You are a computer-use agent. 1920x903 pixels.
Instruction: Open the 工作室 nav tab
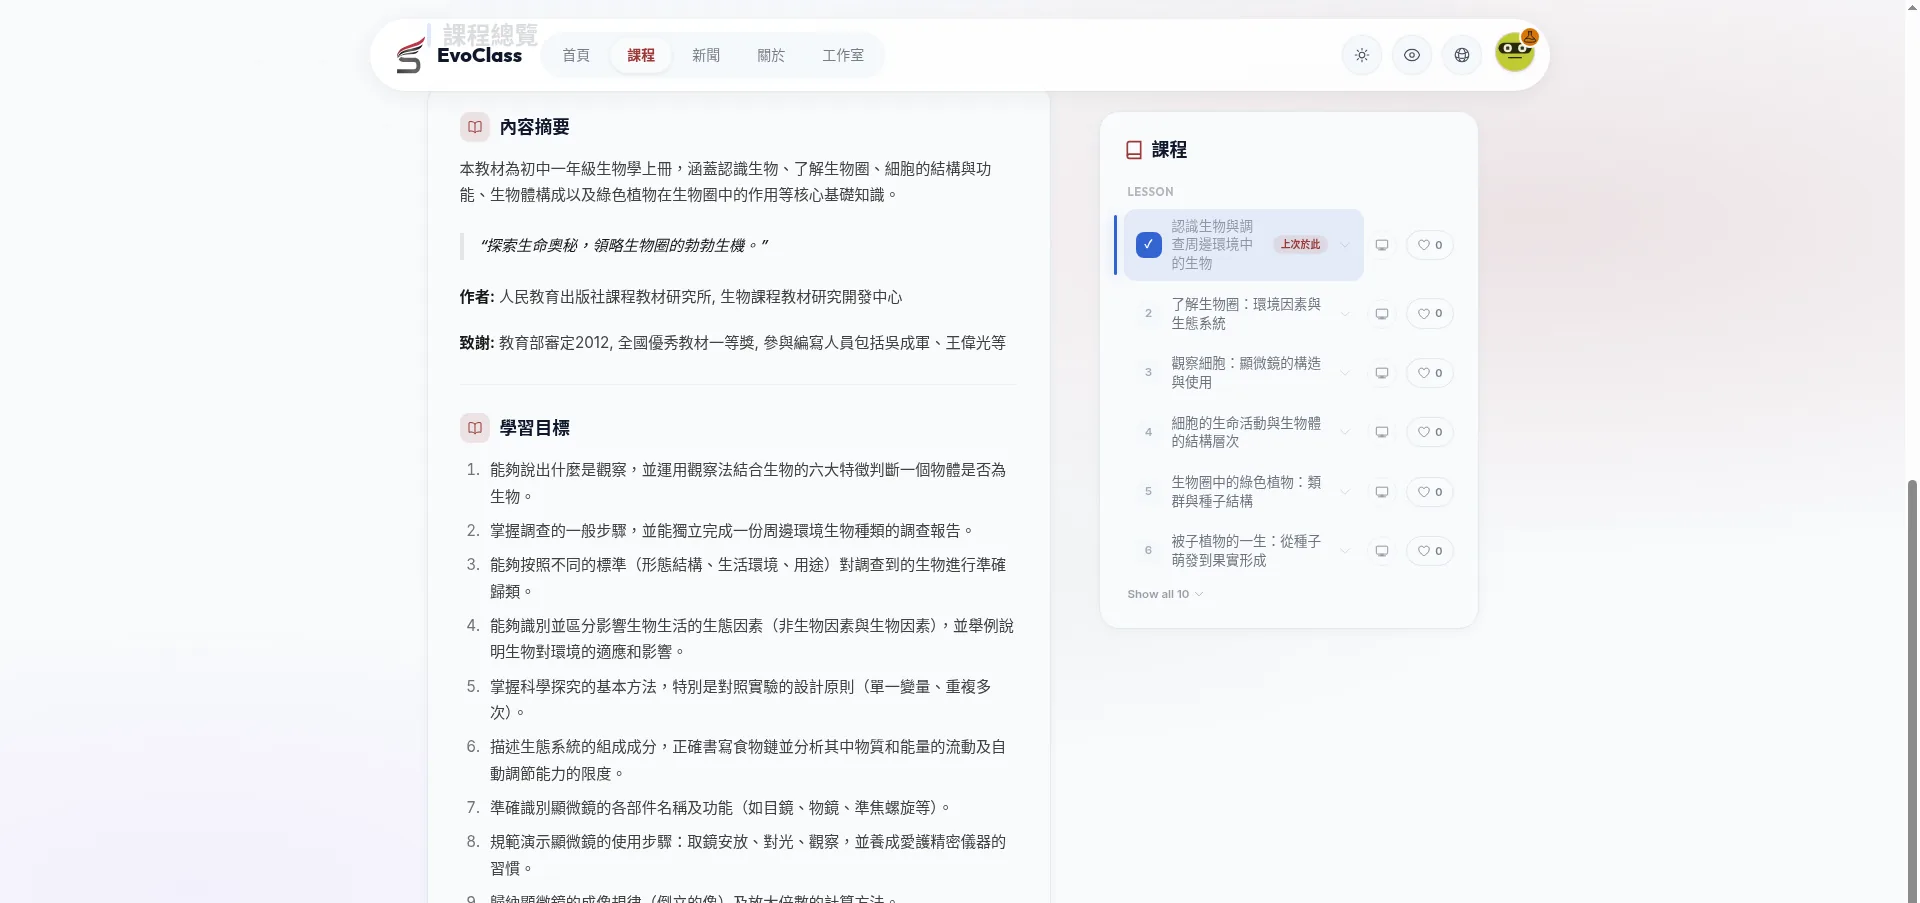pos(843,55)
